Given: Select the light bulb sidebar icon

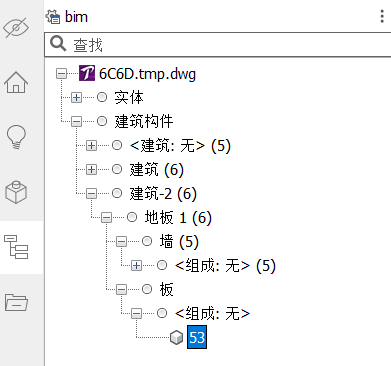Looking at the screenshot, I should [x=16, y=137].
